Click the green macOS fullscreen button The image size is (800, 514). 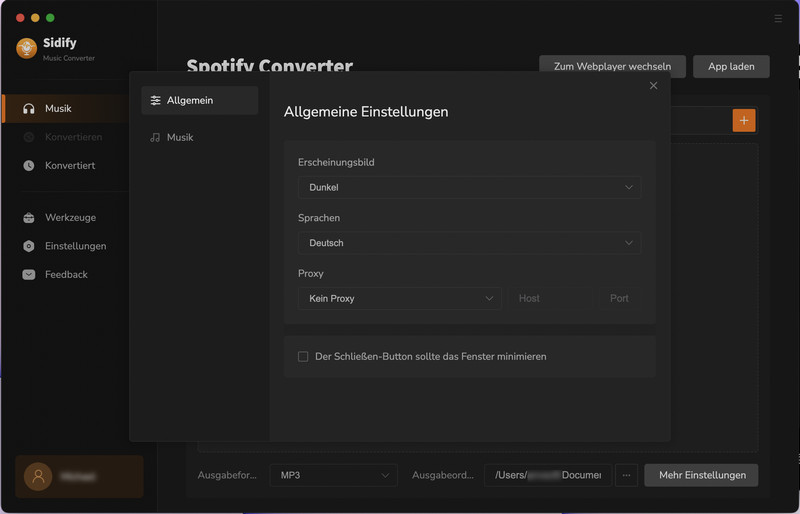[50, 18]
